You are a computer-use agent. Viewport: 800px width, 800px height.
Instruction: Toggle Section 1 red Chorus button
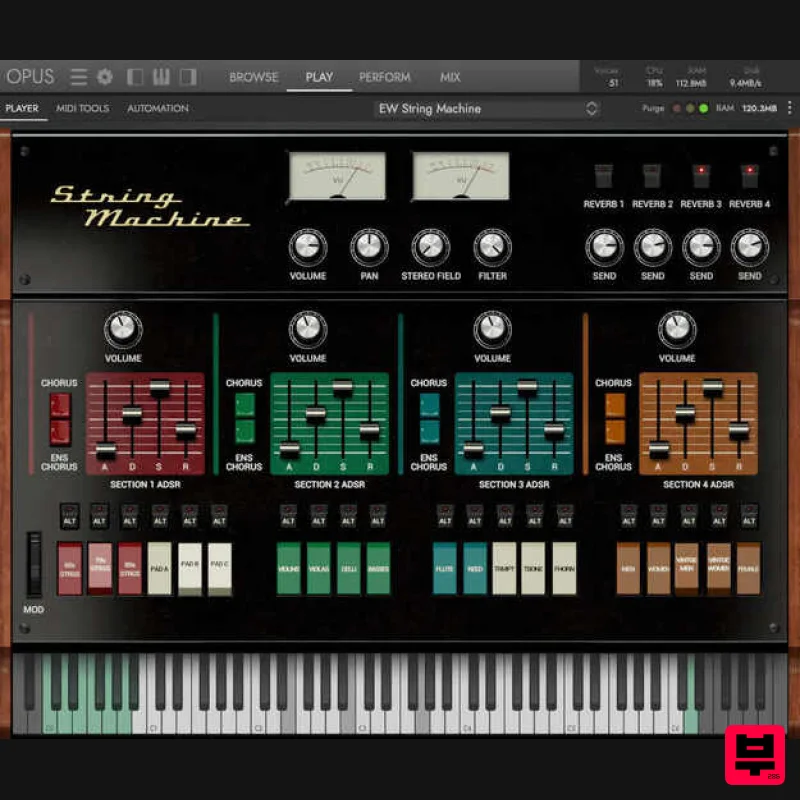60,406
